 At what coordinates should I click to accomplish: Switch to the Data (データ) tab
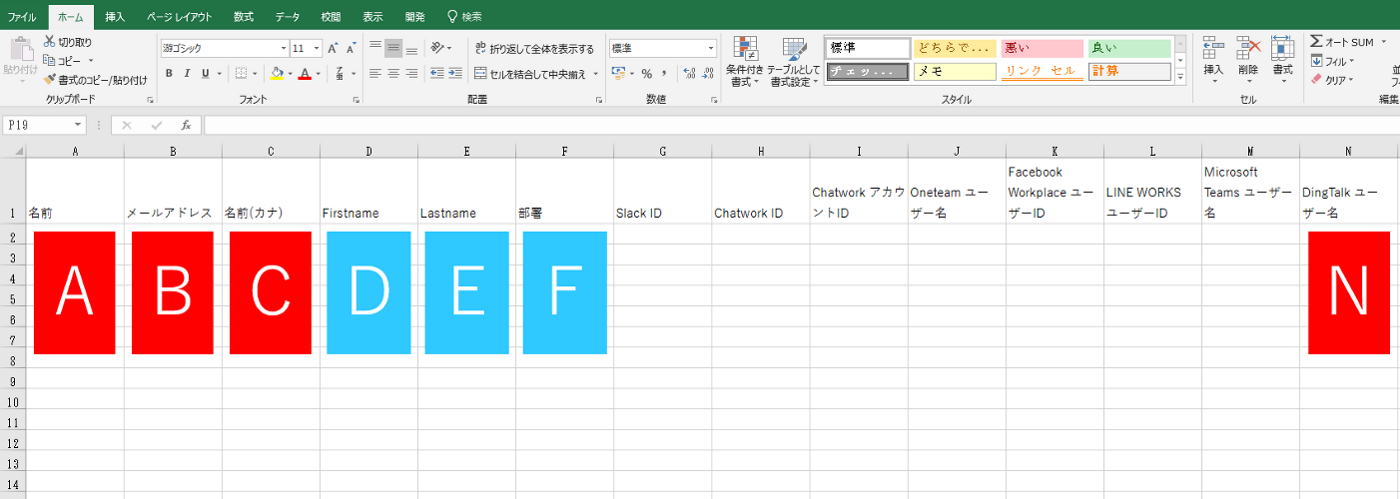pyautogui.click(x=287, y=17)
